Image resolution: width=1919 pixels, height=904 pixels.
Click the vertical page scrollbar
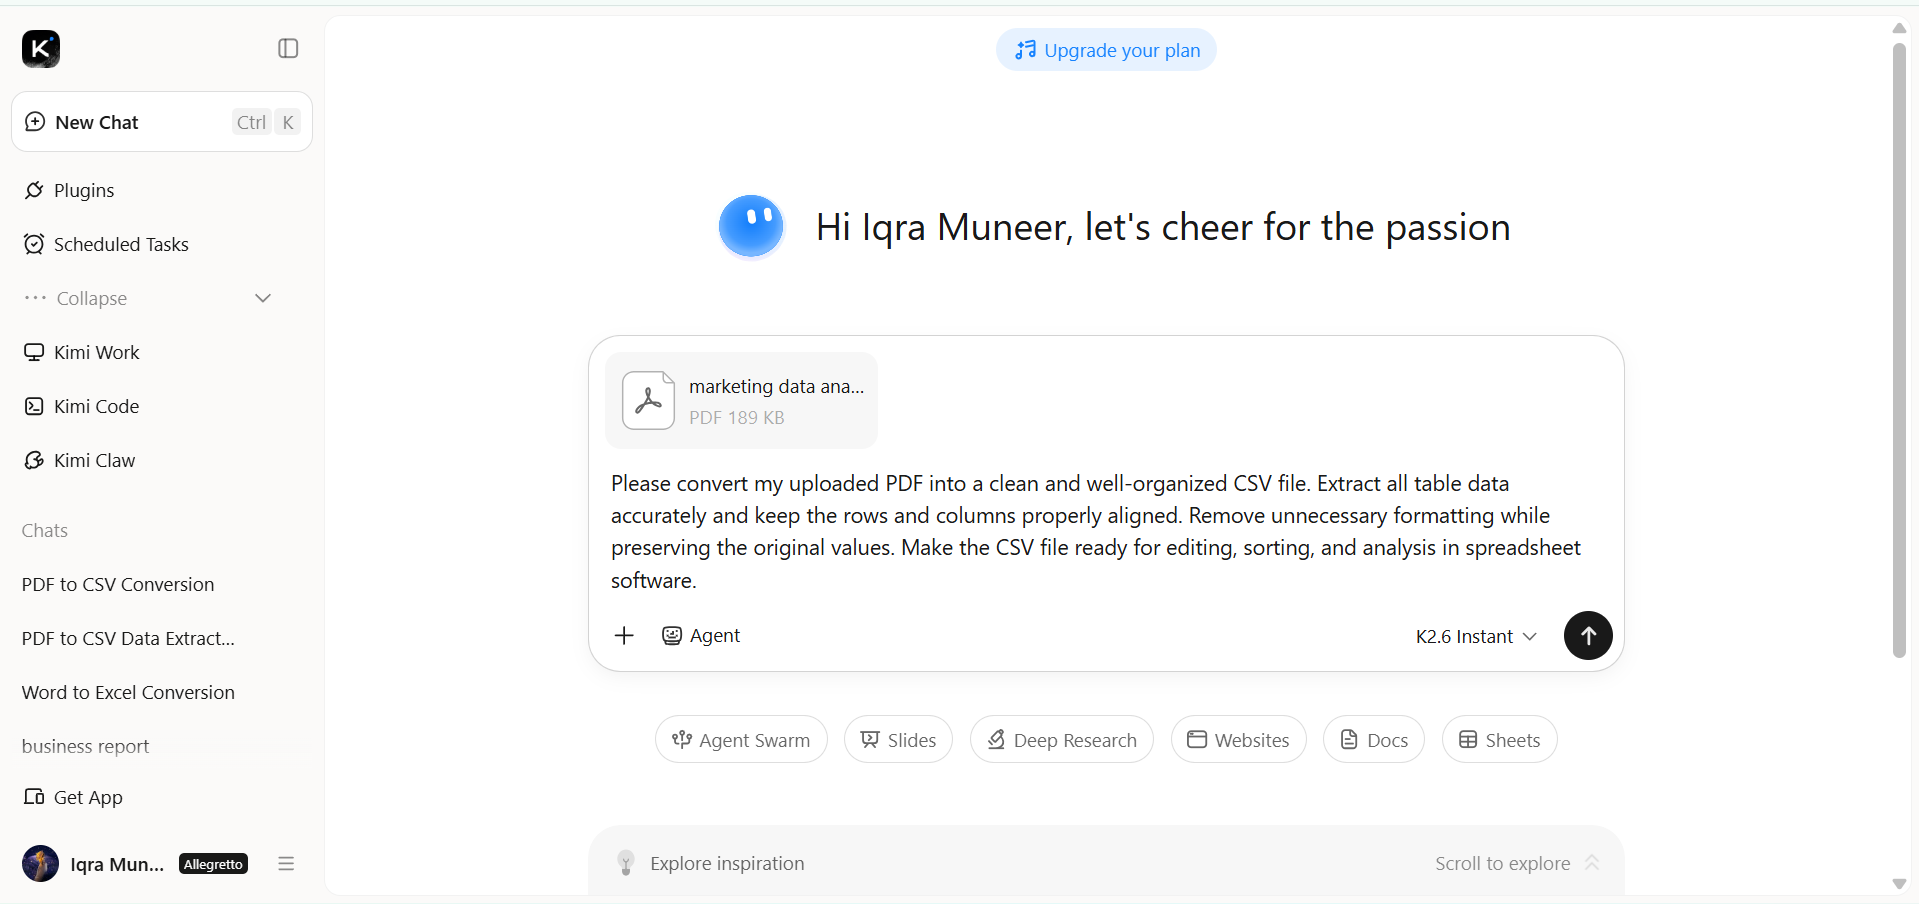[x=1899, y=350]
